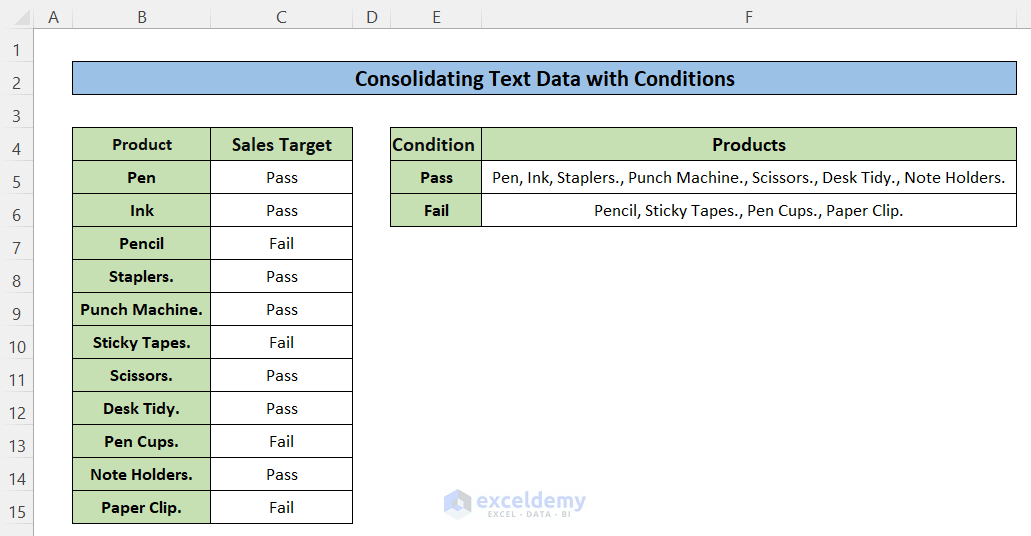Select column B header
This screenshot has width=1031, height=536.
pos(141,17)
